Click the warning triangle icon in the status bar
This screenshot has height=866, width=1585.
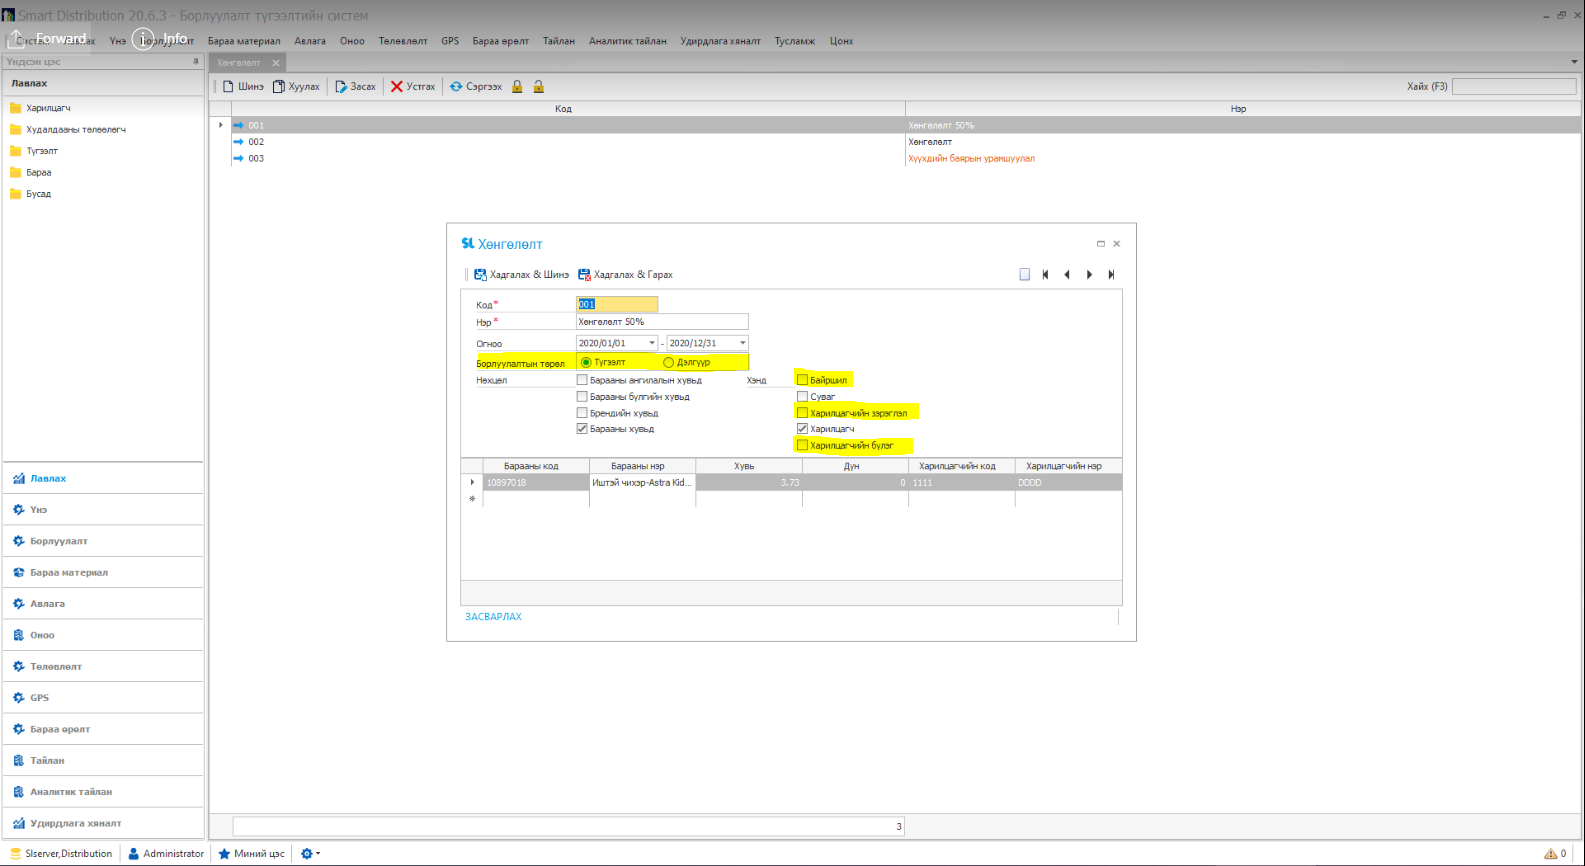[x=1551, y=854]
